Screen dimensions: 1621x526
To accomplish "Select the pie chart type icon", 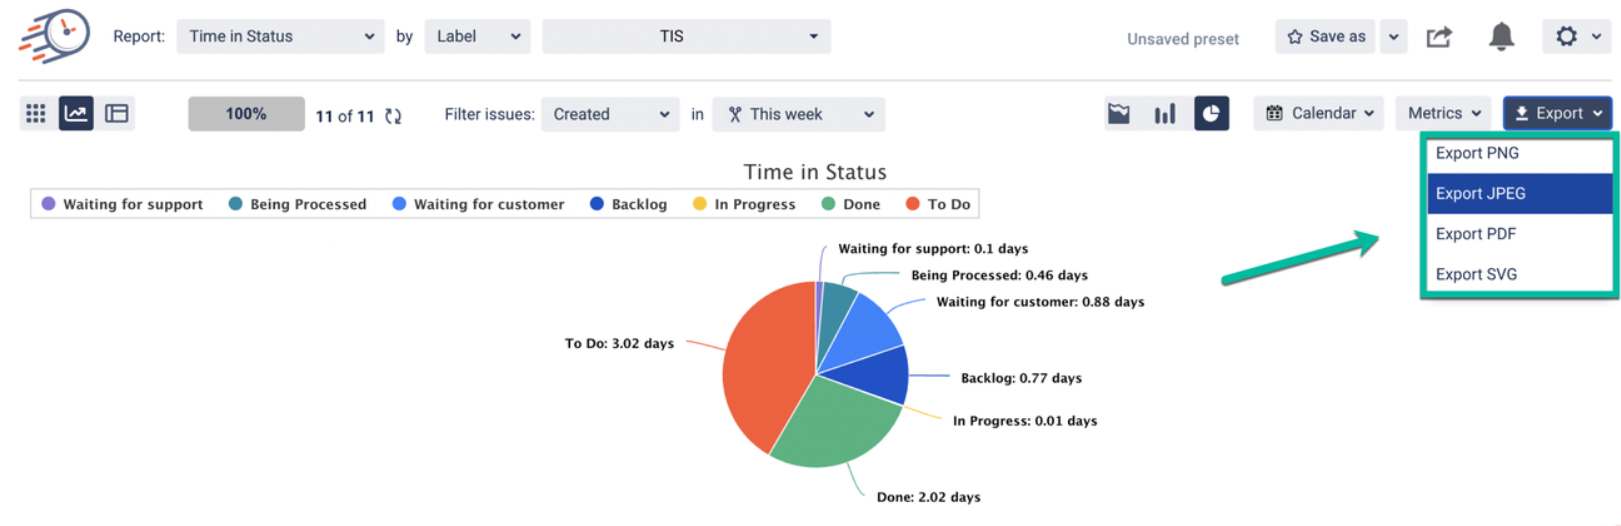I will point(1211,114).
